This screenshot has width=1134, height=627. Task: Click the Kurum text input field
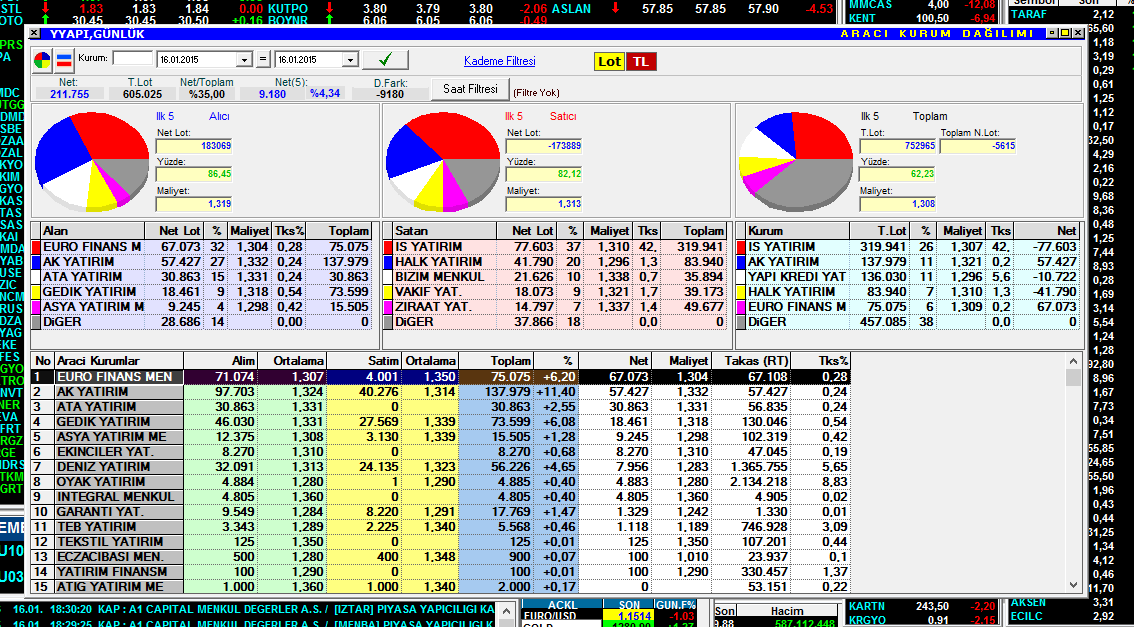(x=132, y=60)
